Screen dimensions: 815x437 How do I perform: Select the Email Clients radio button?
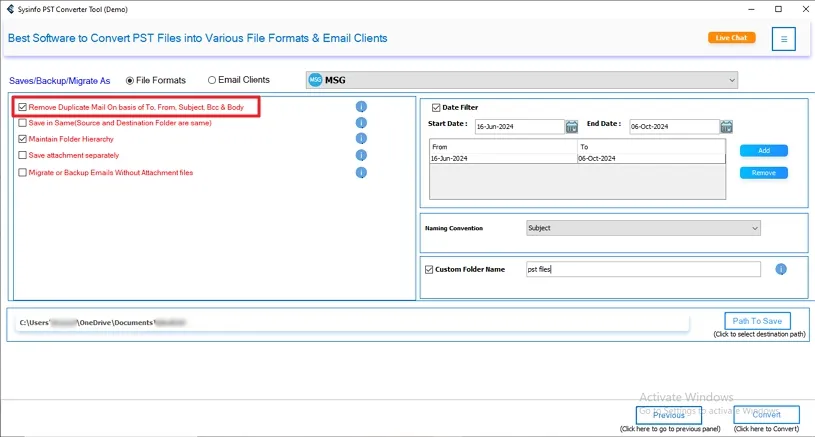(212, 80)
